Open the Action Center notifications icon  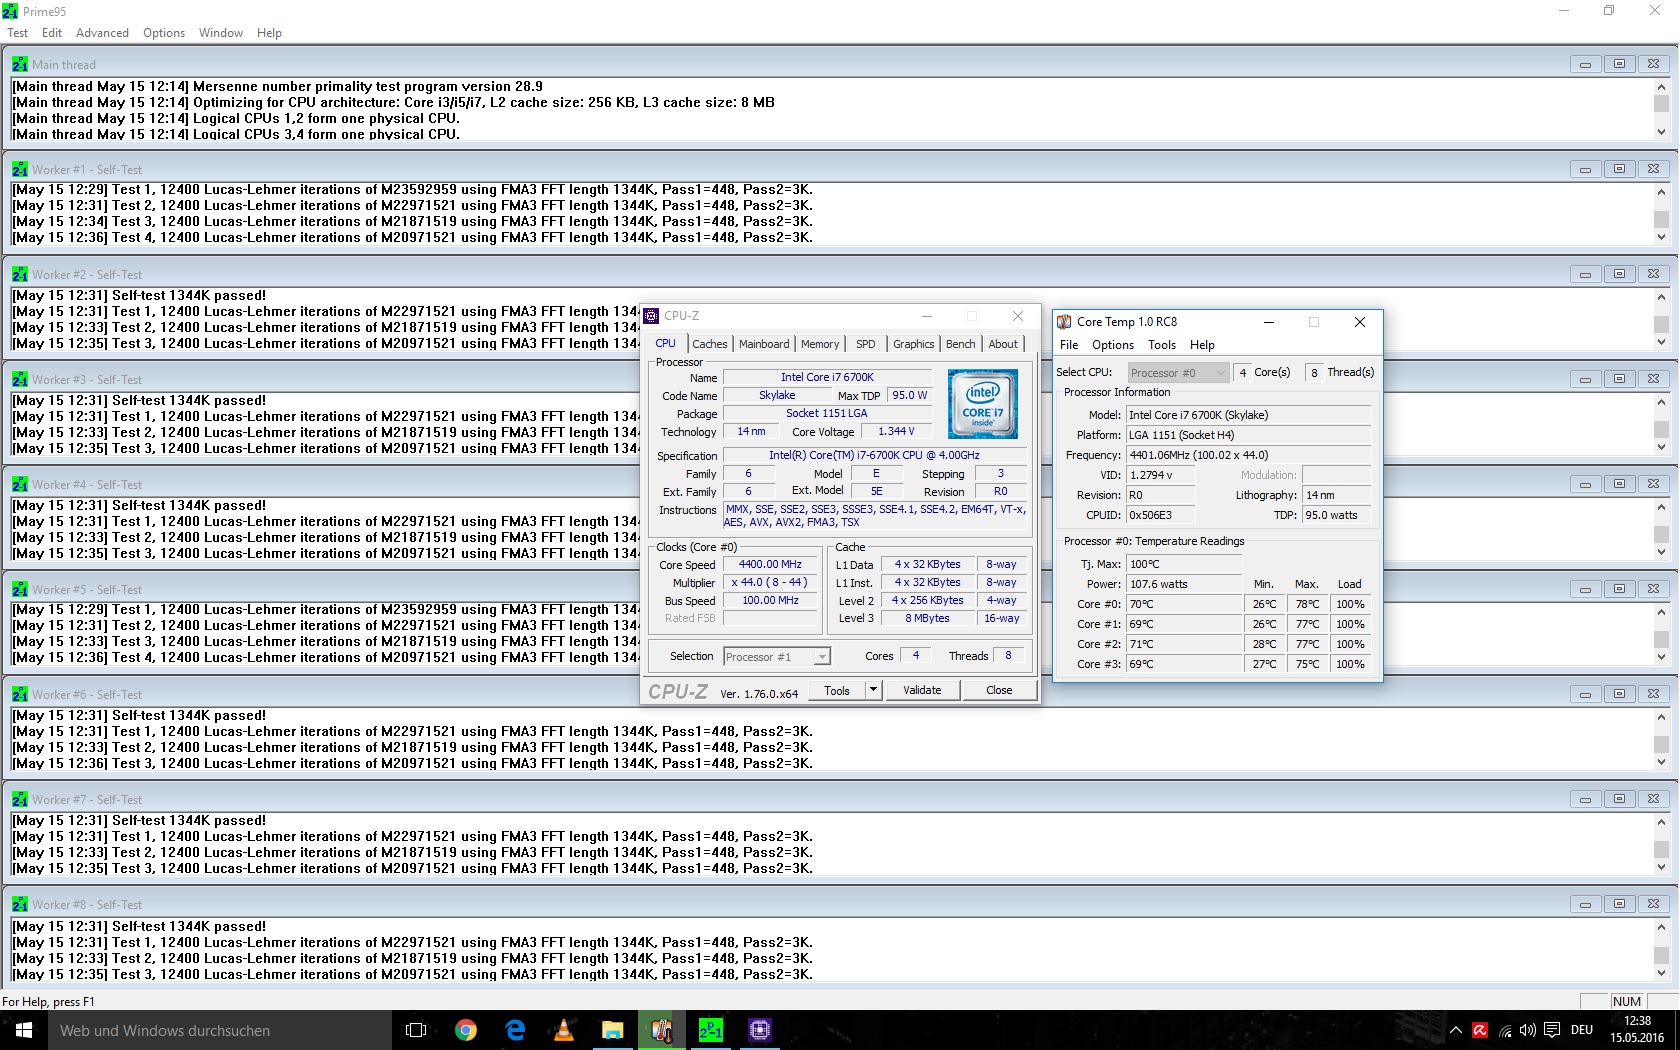click(x=1552, y=1030)
